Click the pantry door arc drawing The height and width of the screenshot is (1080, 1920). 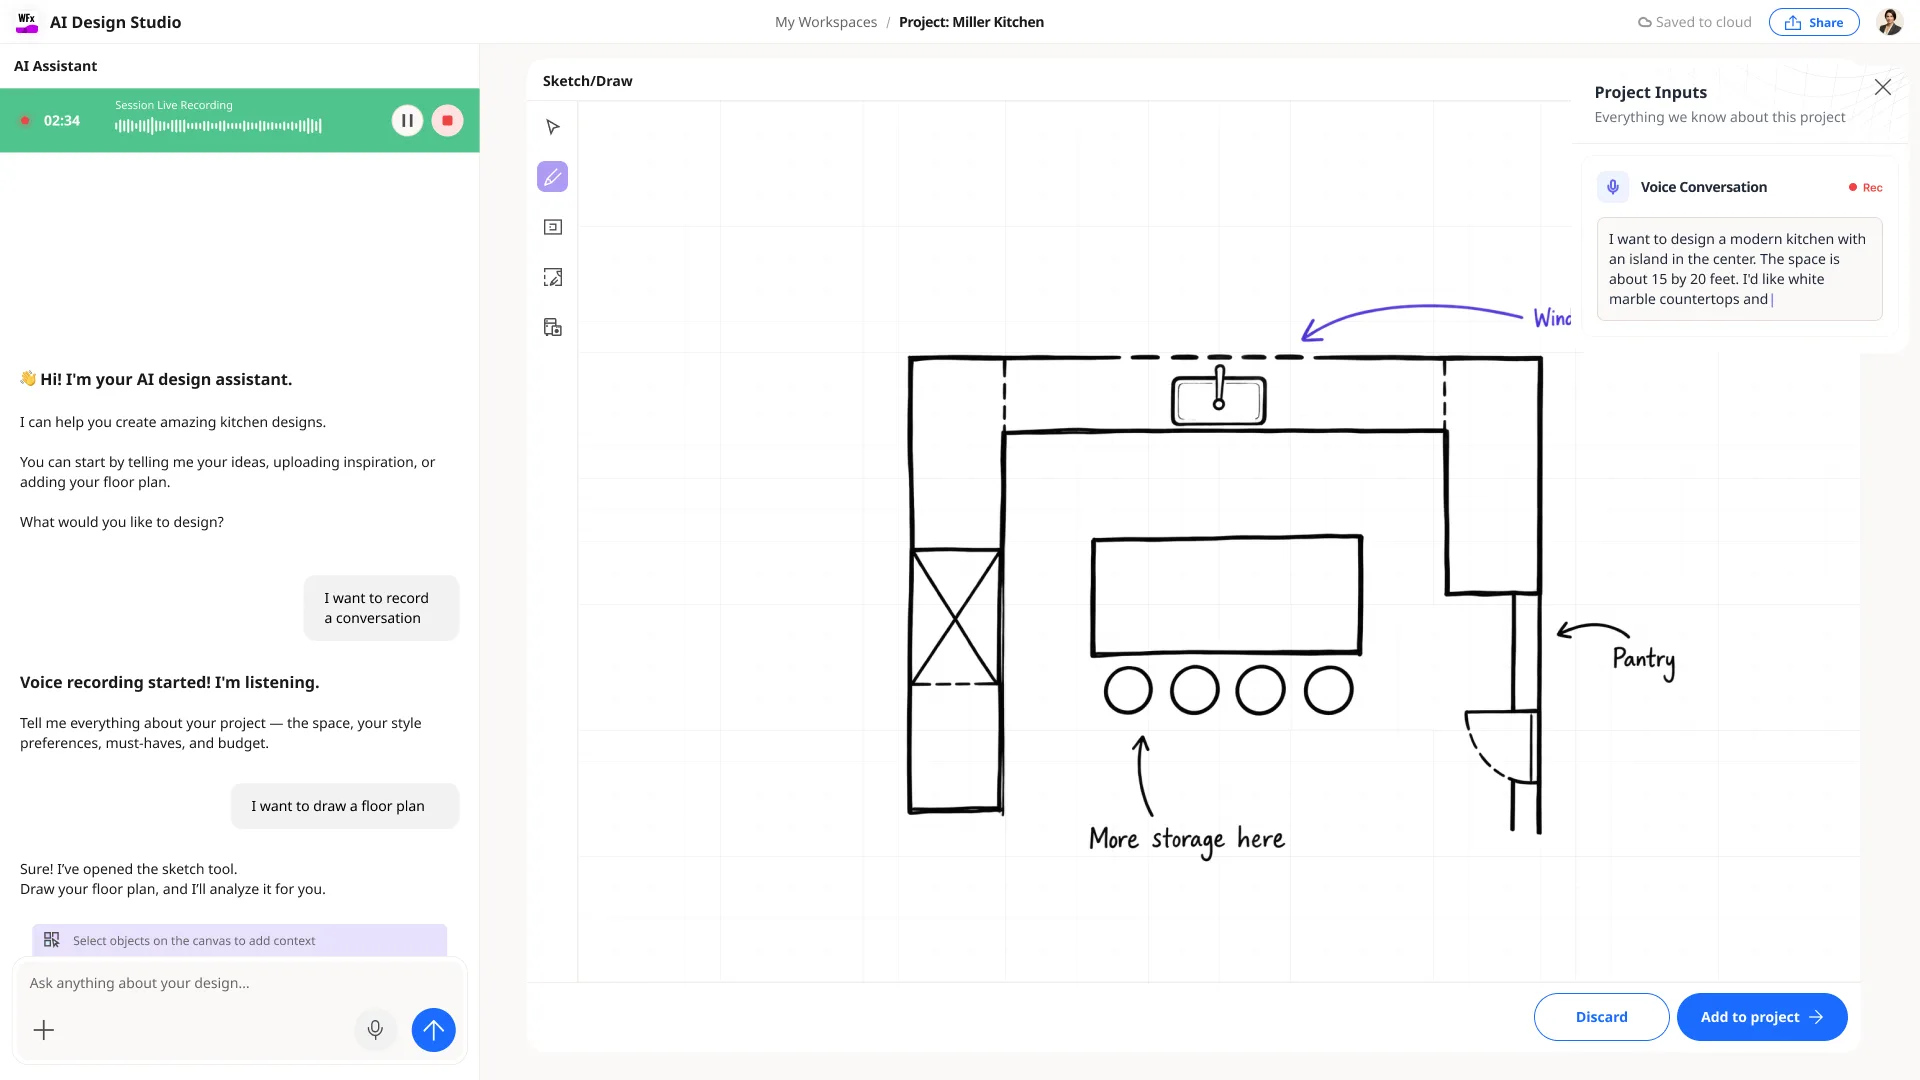tap(1500, 746)
